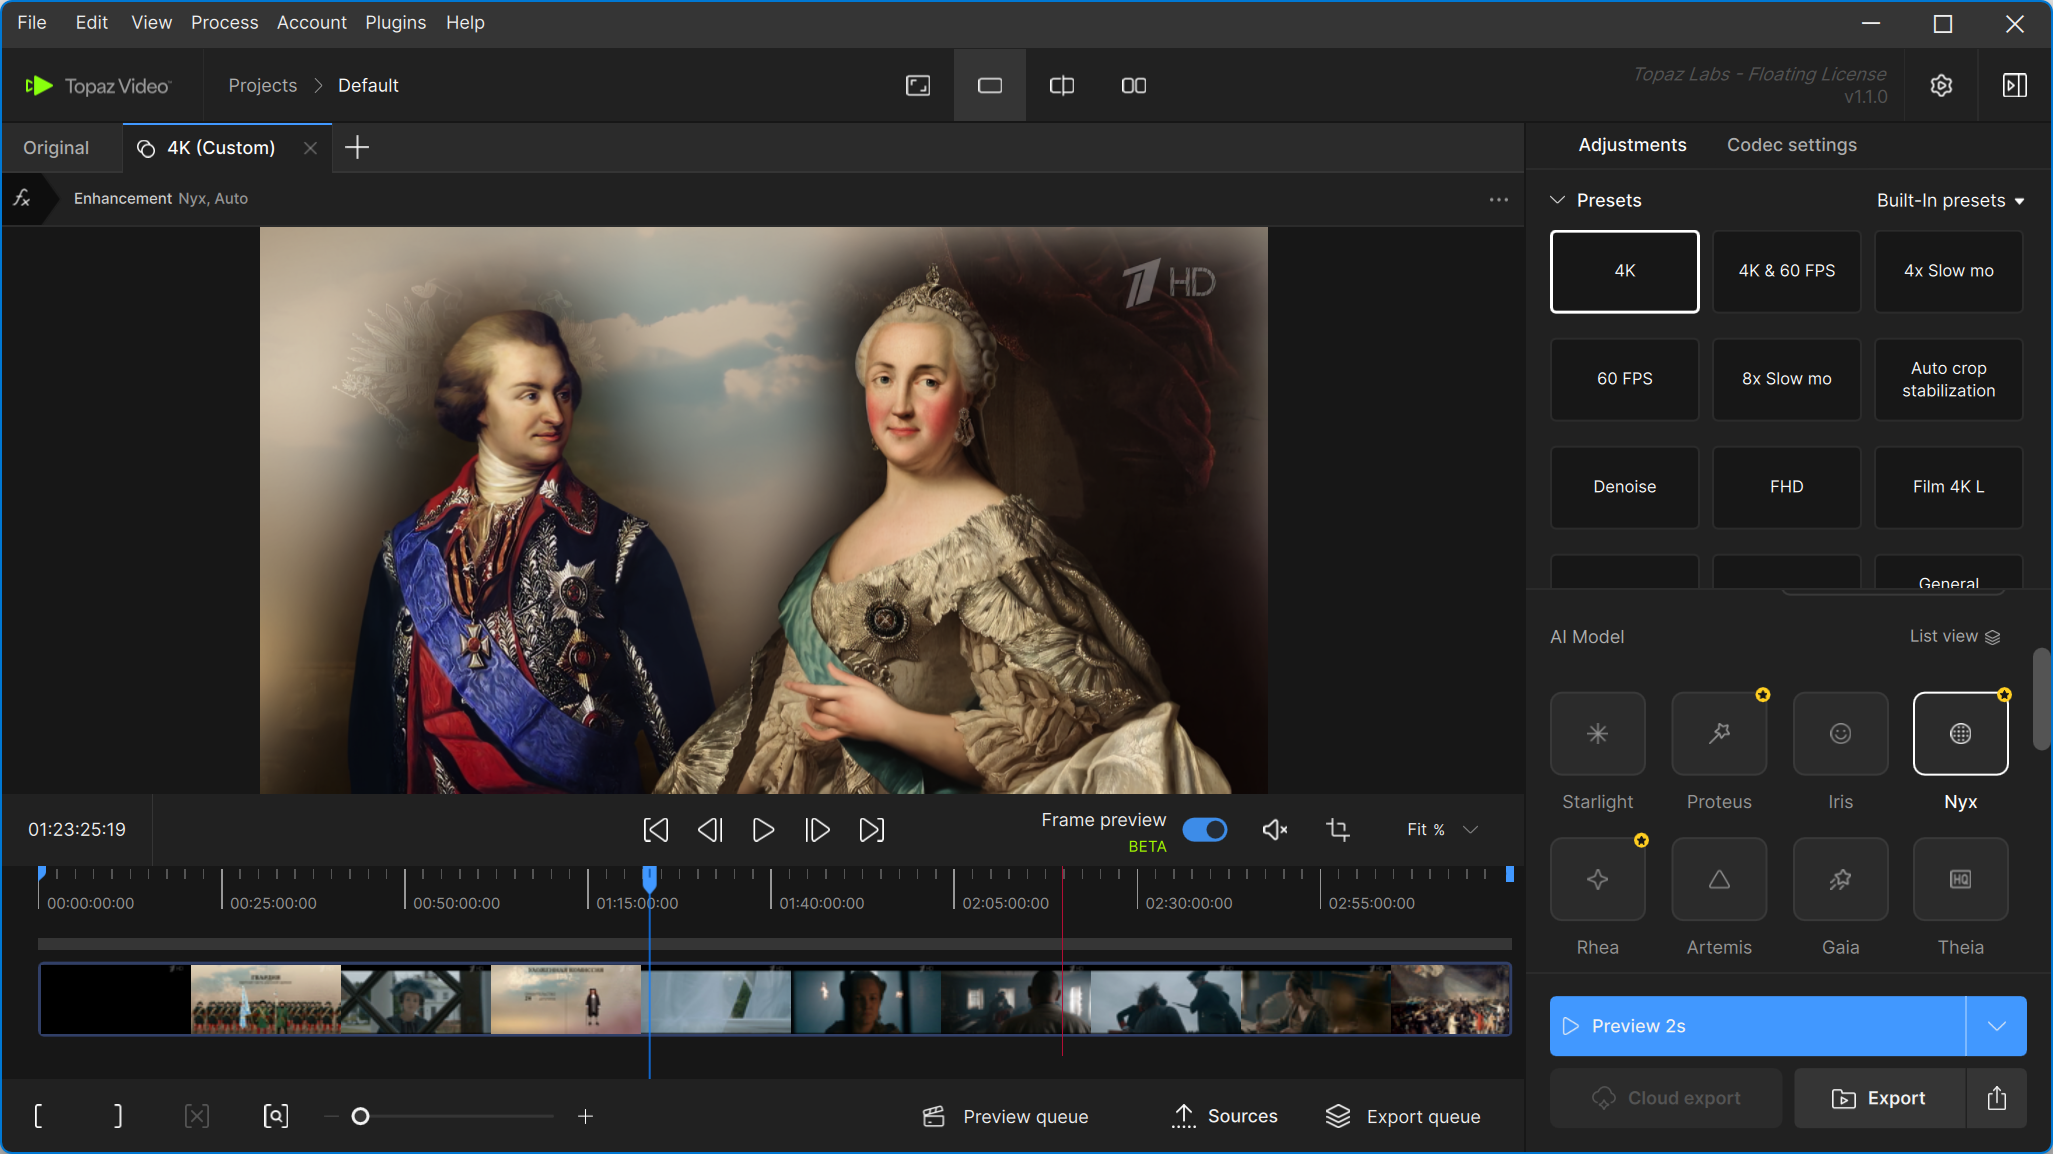Viewport: 2053px width, 1154px height.
Task: Click the crop tool icon
Action: click(1337, 829)
